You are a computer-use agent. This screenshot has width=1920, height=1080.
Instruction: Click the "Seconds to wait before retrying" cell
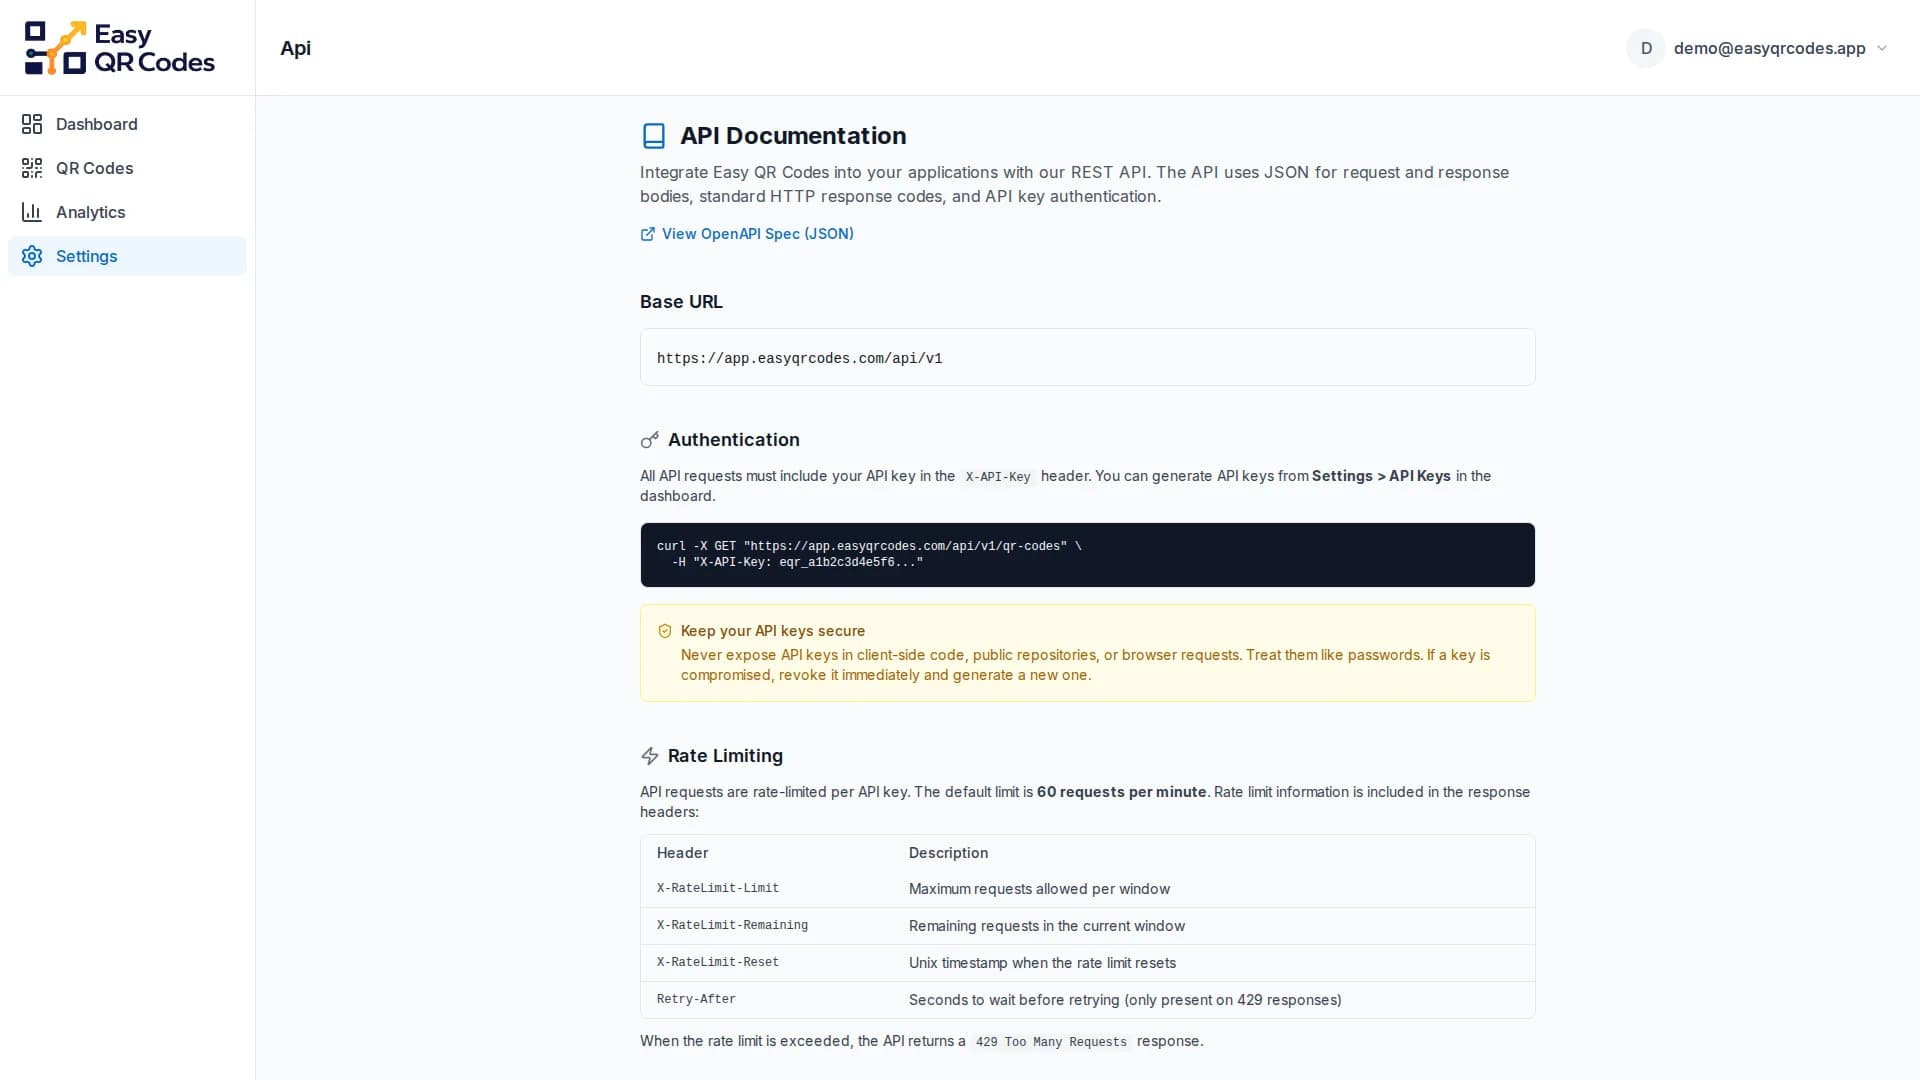[1125, 1000]
